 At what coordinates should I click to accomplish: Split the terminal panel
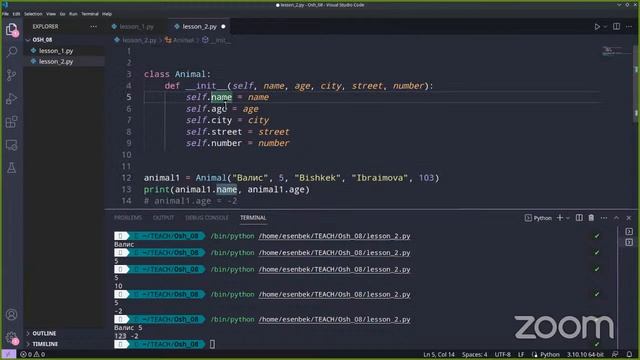click(579, 218)
